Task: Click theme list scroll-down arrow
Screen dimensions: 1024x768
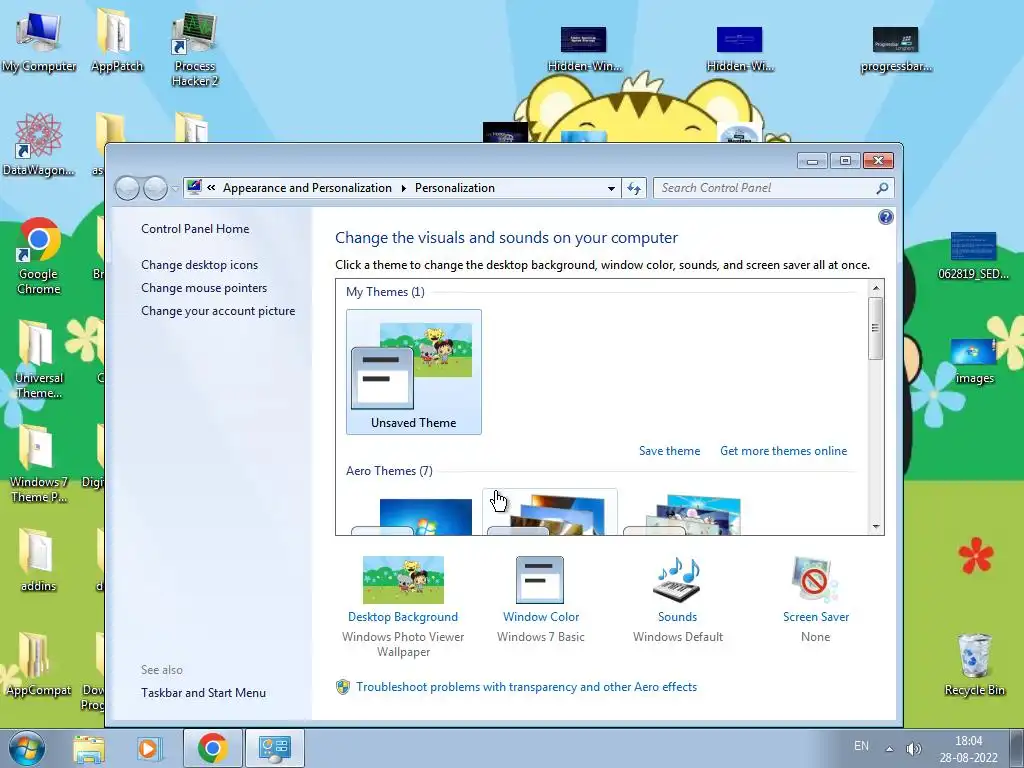Action: 876,526
